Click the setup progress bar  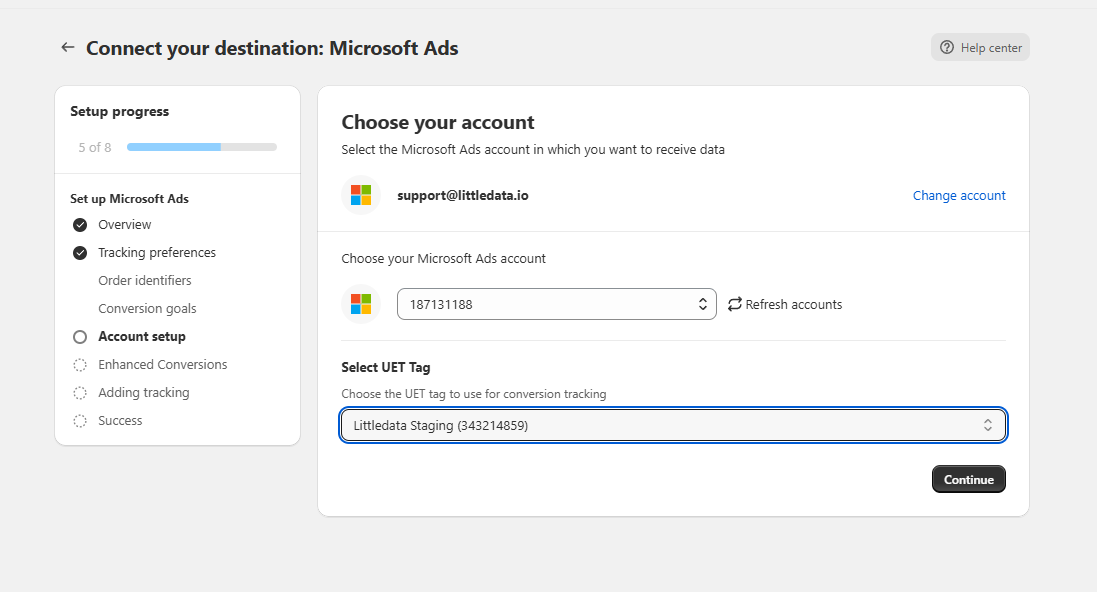[201, 147]
